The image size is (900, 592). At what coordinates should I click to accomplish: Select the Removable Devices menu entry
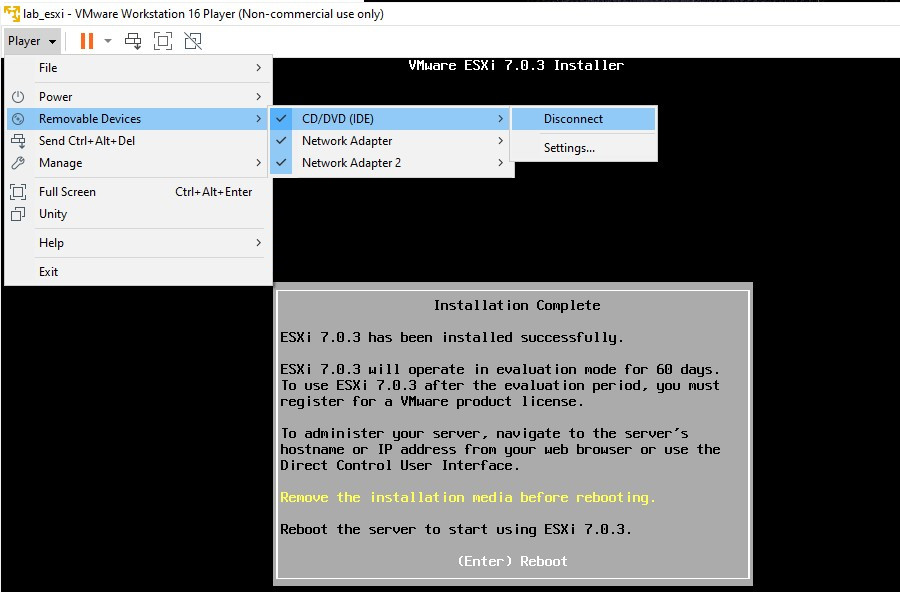pyautogui.click(x=138, y=119)
